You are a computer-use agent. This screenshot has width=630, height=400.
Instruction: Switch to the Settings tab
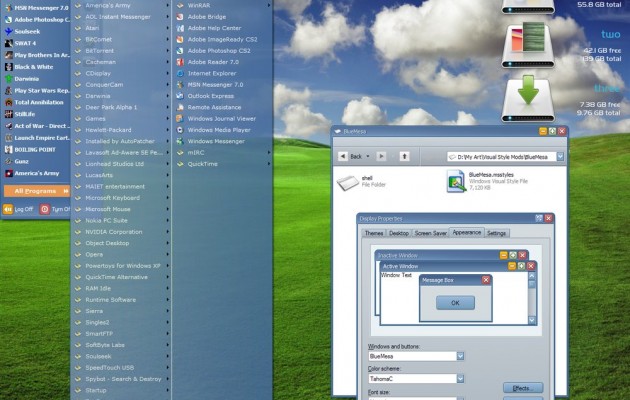[x=497, y=233]
